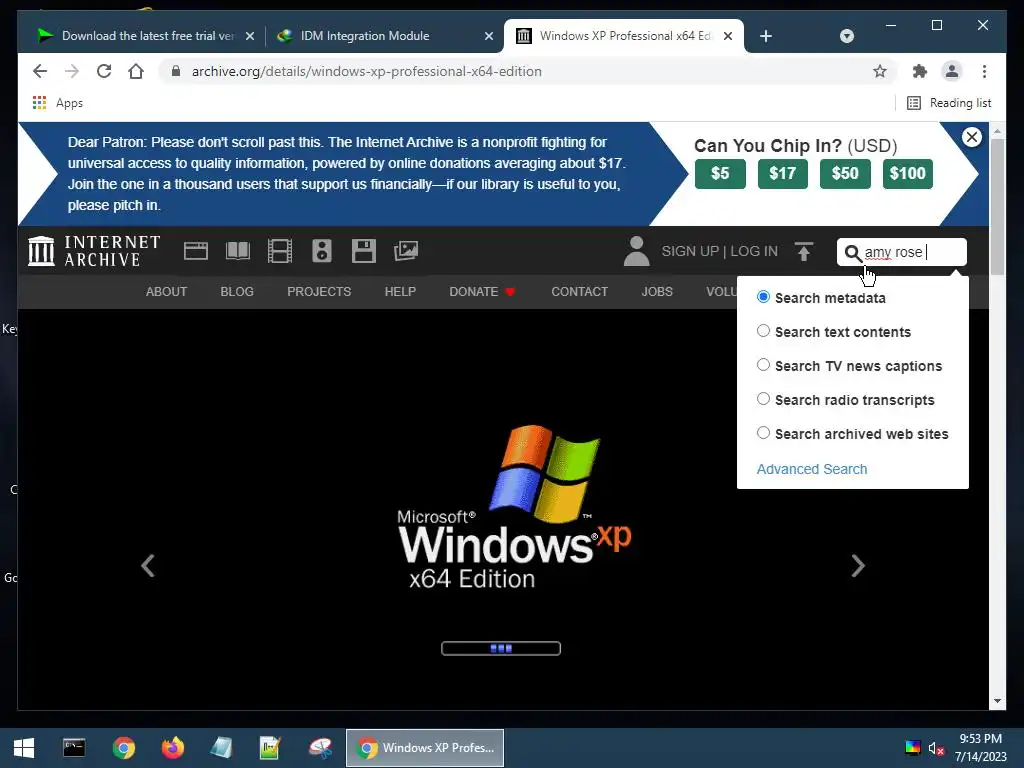This screenshot has width=1024, height=768.
Task: Show next image with right carousel arrow
Action: coord(858,566)
